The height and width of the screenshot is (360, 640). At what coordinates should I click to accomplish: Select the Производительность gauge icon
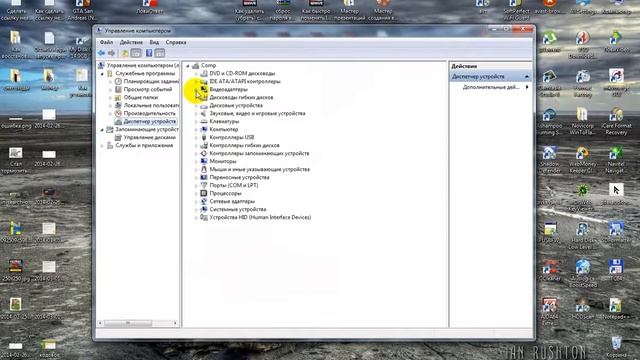click(x=118, y=113)
